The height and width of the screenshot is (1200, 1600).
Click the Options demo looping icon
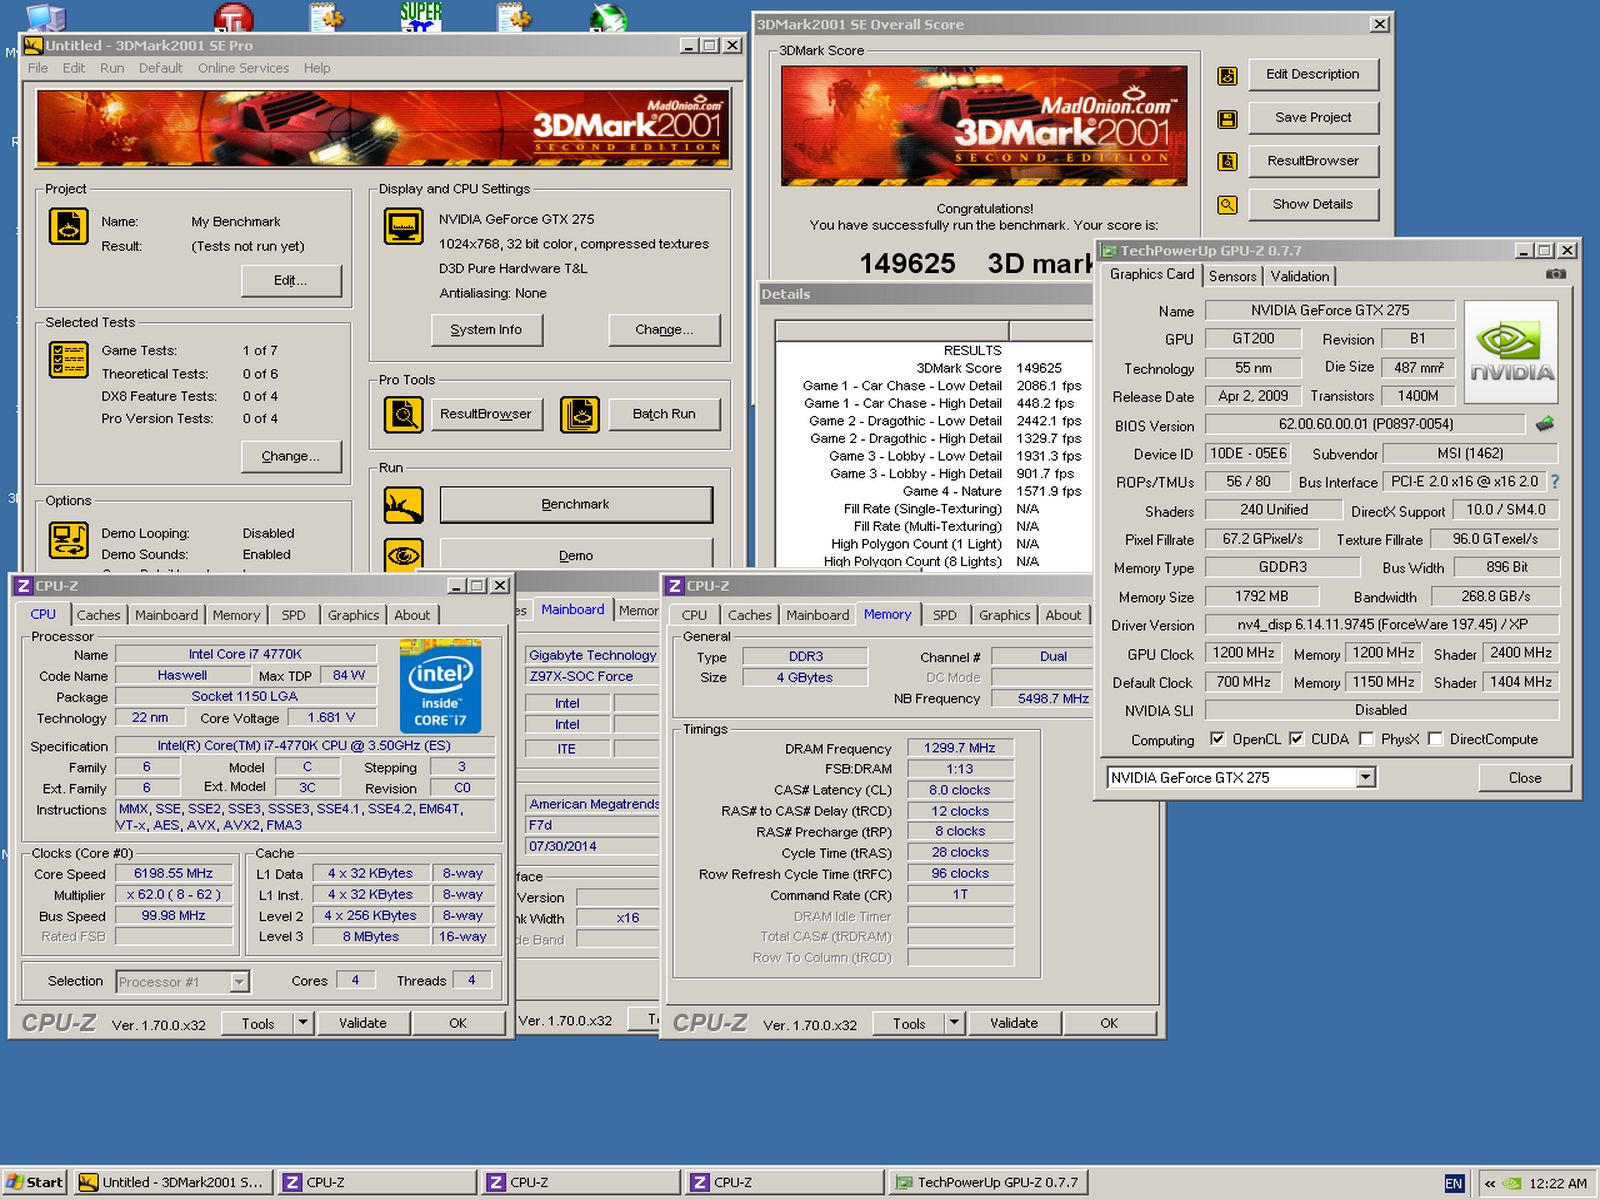pyautogui.click(x=68, y=541)
